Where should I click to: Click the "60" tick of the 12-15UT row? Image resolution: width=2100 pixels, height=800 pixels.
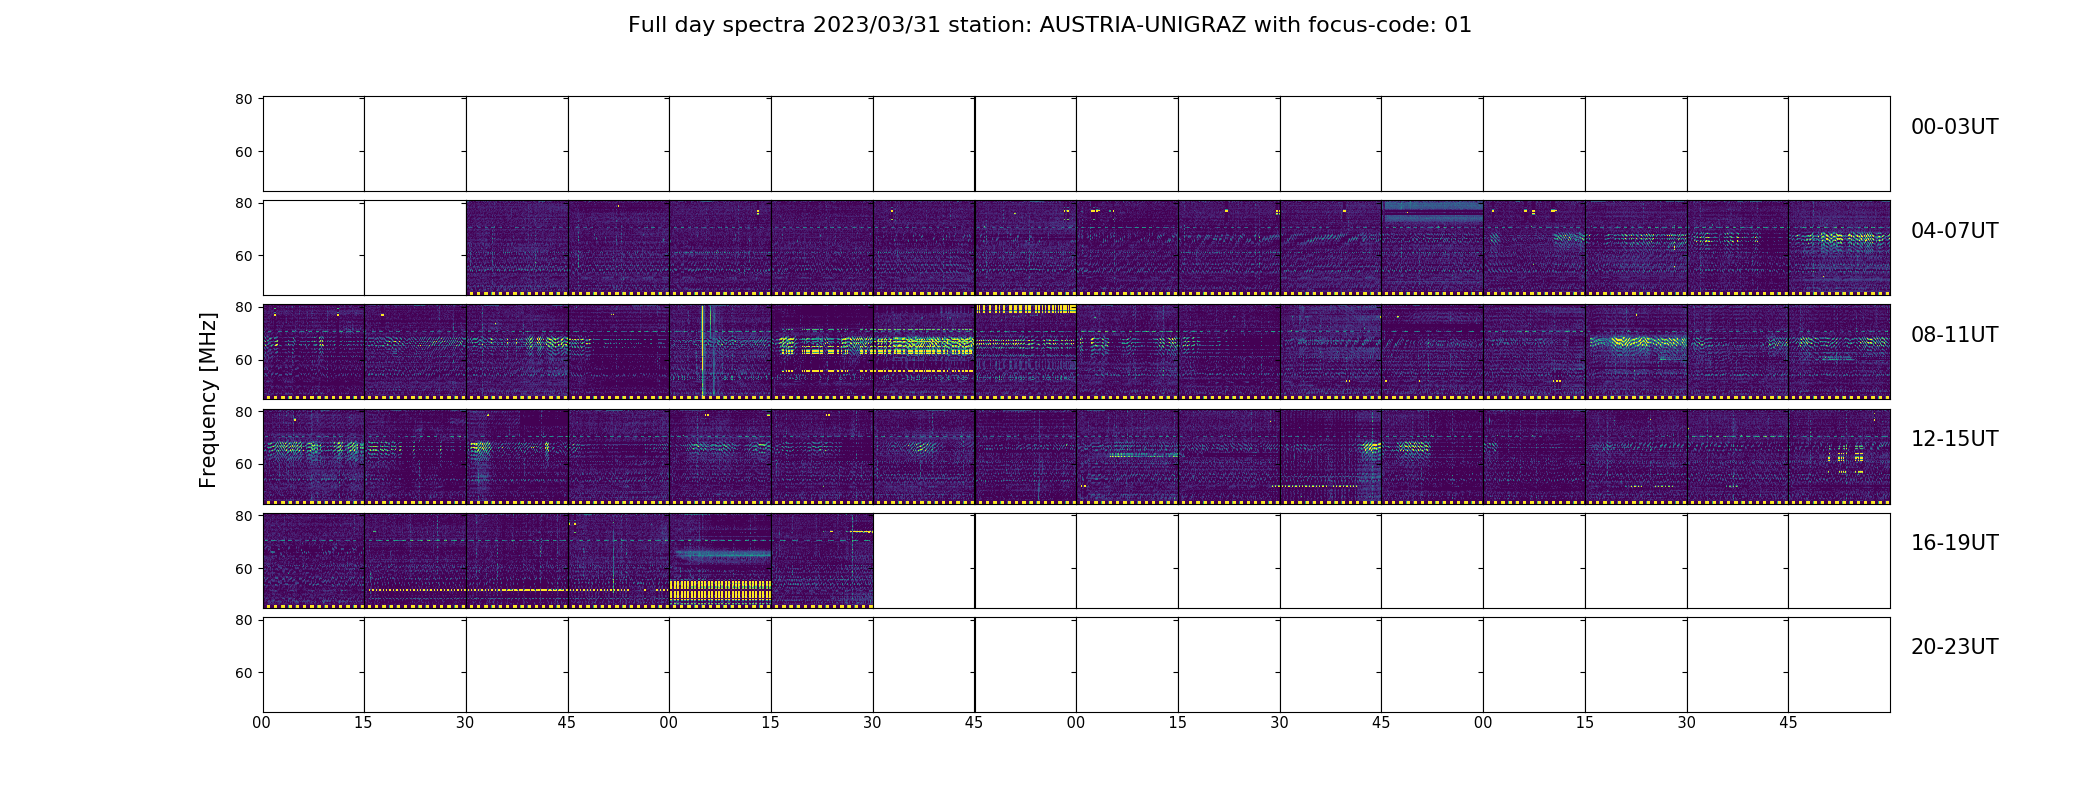pos(243,464)
